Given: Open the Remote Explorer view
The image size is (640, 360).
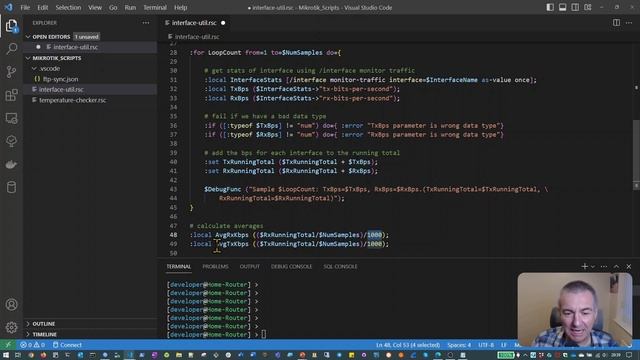Looking at the screenshot, I should (11, 118).
